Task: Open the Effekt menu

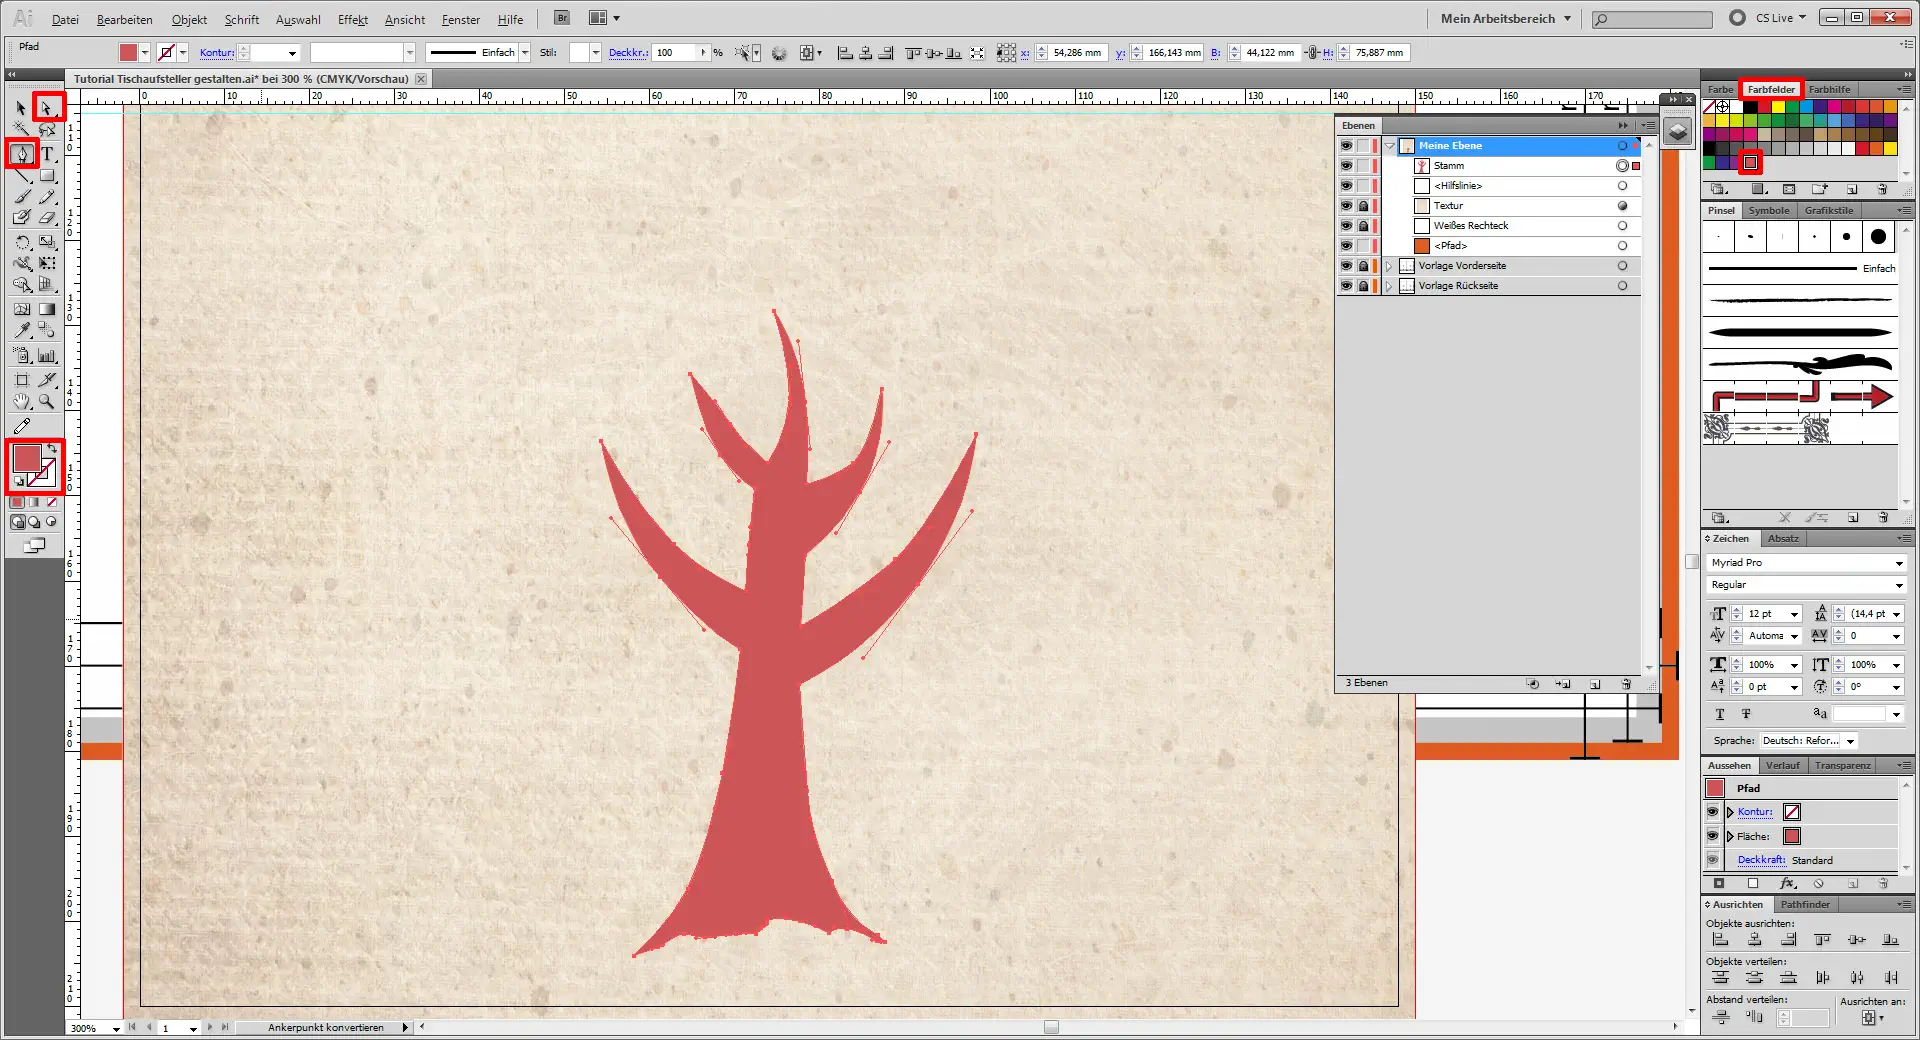Action: [x=352, y=19]
